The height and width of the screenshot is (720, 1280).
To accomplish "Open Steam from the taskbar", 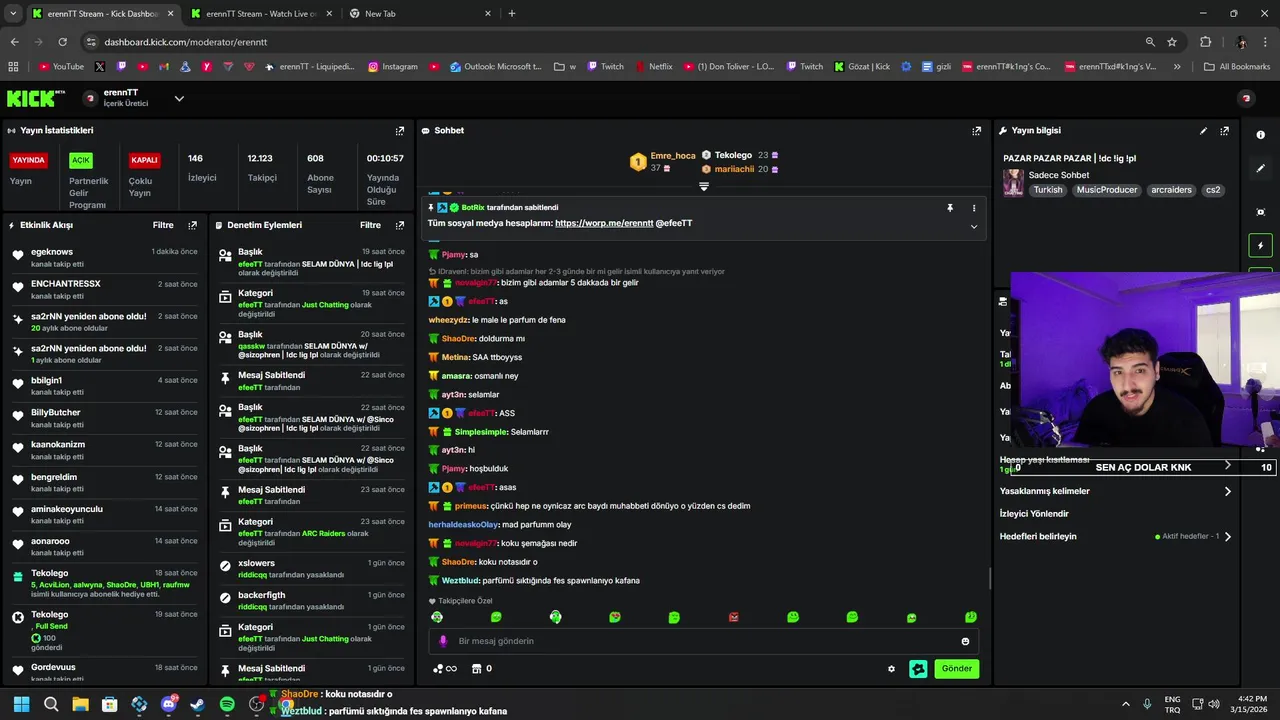I will 198,704.
